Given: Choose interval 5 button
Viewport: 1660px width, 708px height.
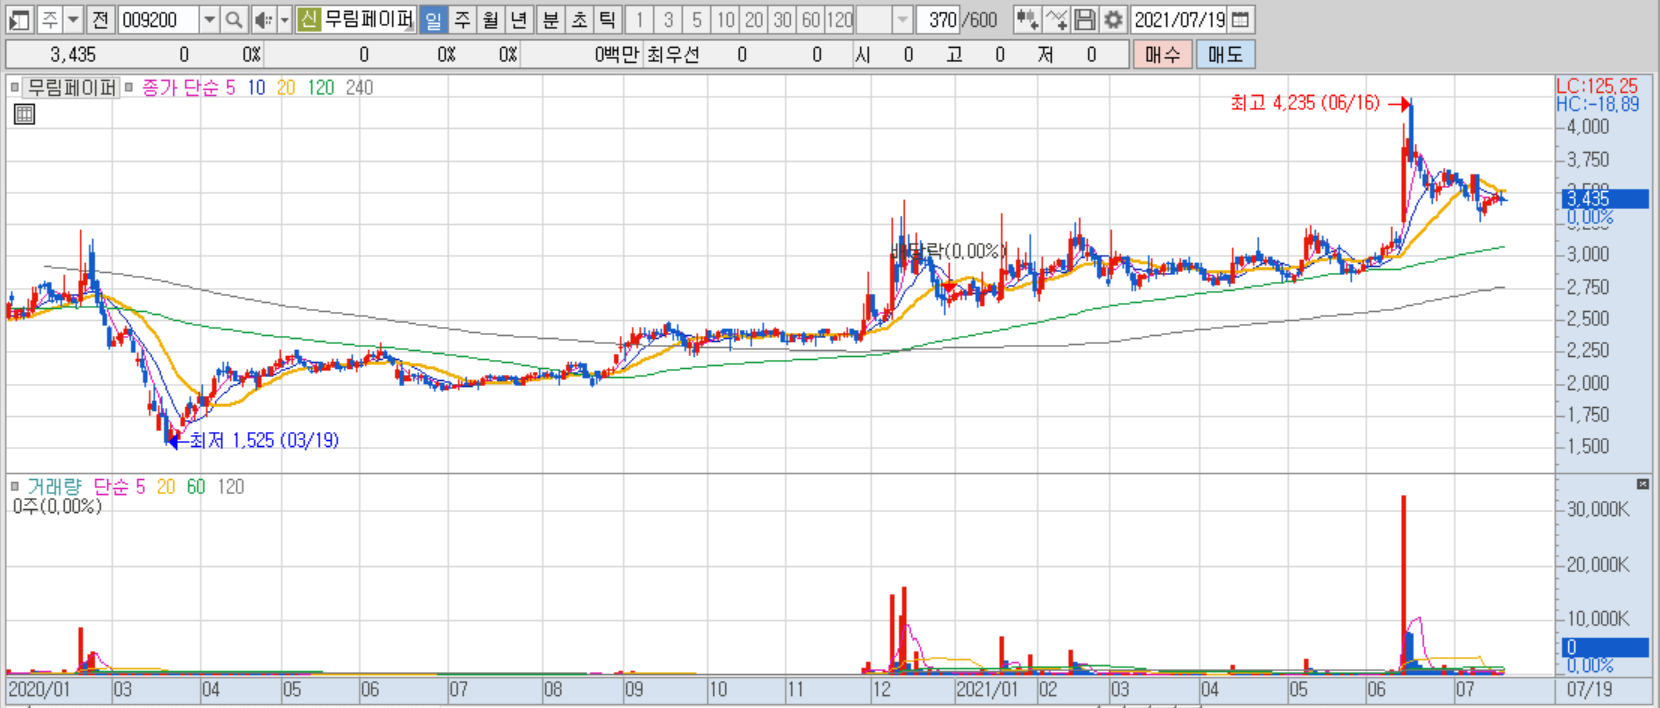Looking at the screenshot, I should coord(697,19).
